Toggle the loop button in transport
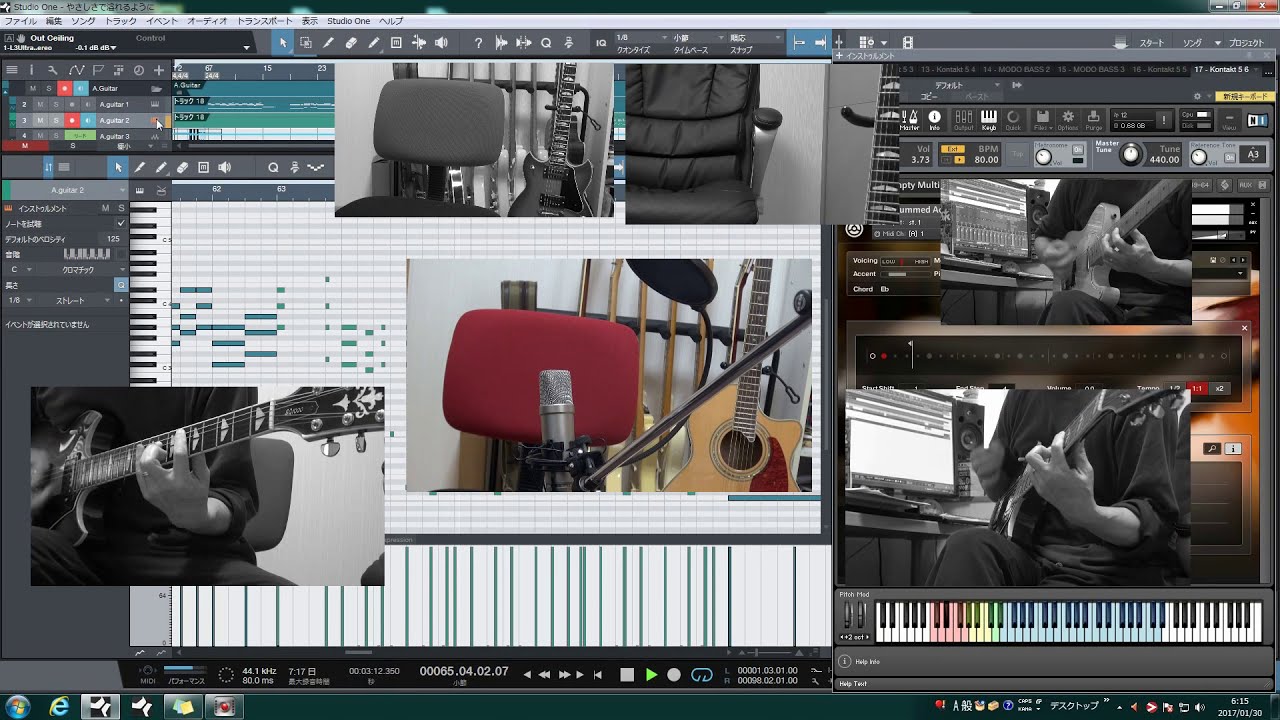The height and width of the screenshot is (720, 1280). point(702,675)
